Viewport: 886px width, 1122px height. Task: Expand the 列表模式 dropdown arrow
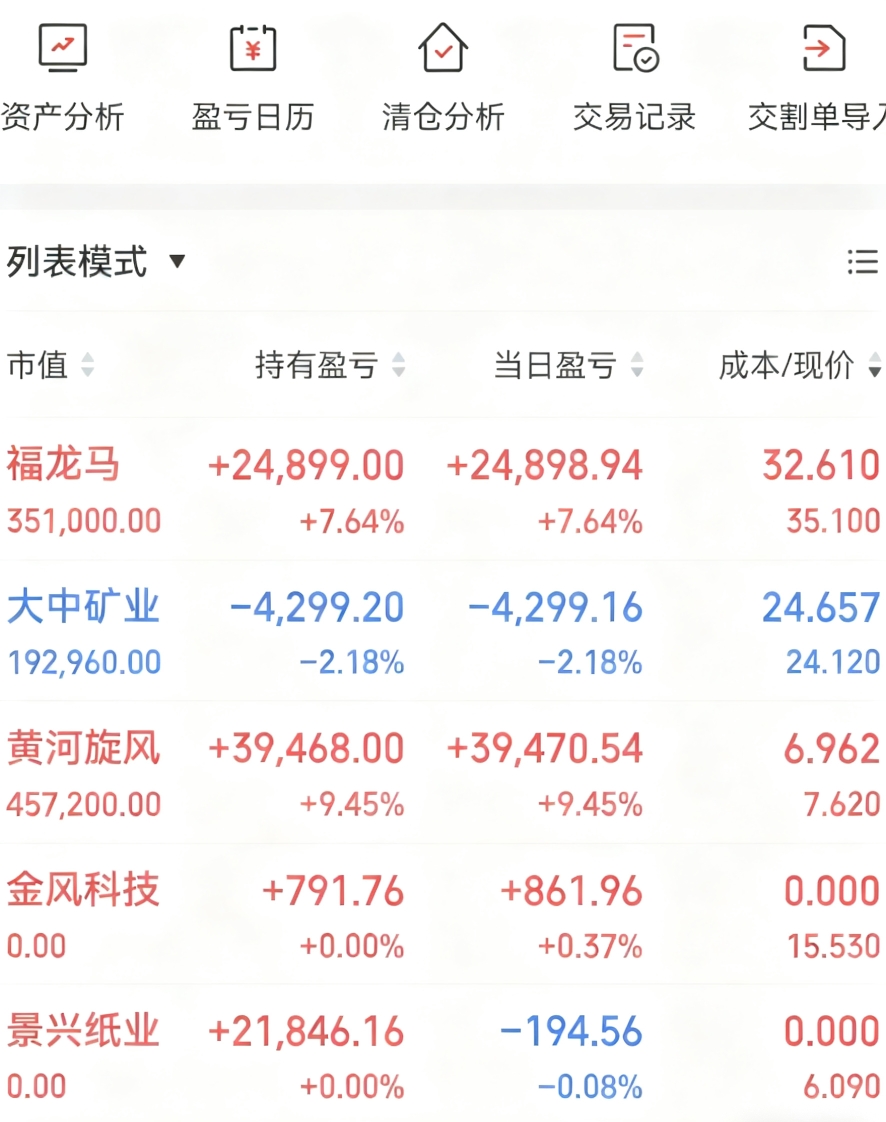click(x=177, y=262)
